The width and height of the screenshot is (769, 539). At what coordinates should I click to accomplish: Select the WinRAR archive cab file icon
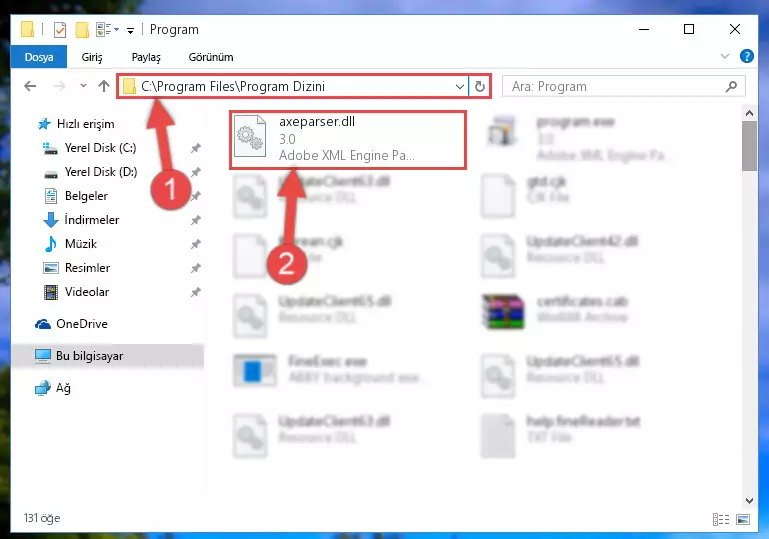pos(503,311)
